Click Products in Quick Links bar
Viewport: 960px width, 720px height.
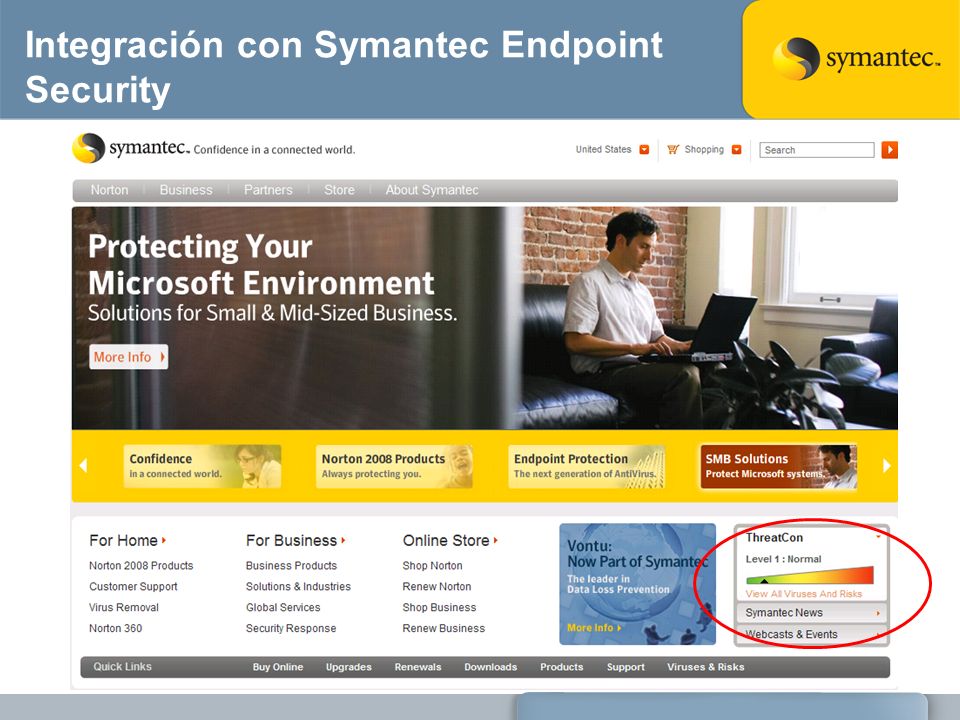[x=561, y=667]
